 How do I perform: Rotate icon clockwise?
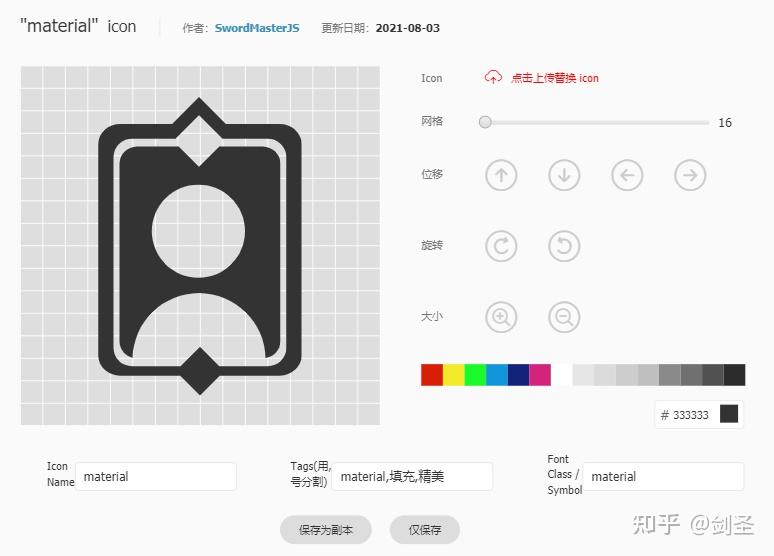coord(501,246)
